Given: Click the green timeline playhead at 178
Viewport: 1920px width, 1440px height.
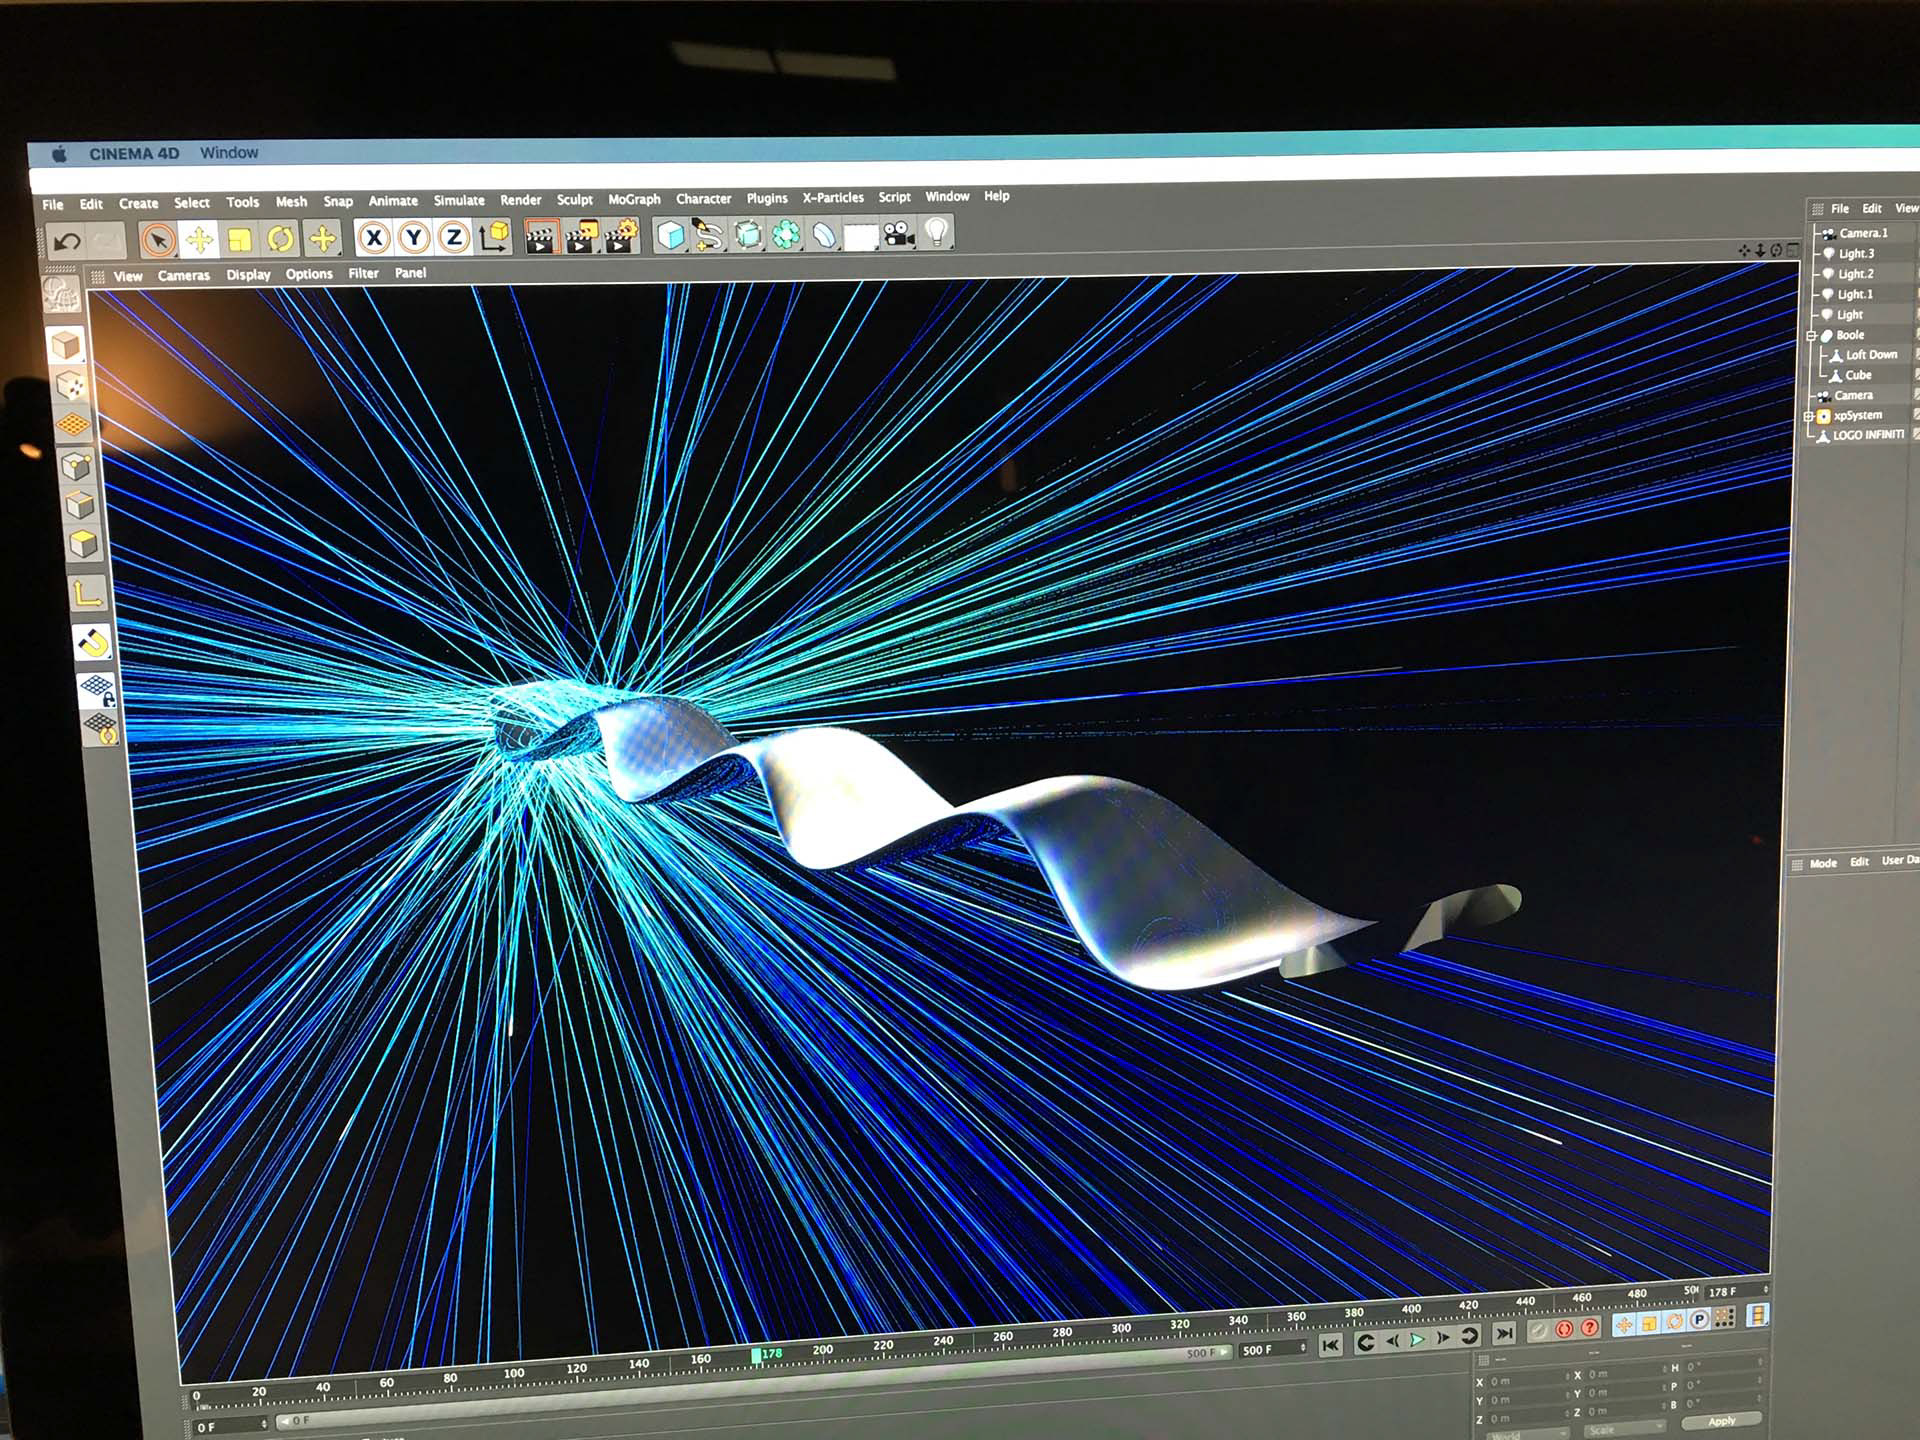Looking at the screenshot, I should coord(757,1355).
